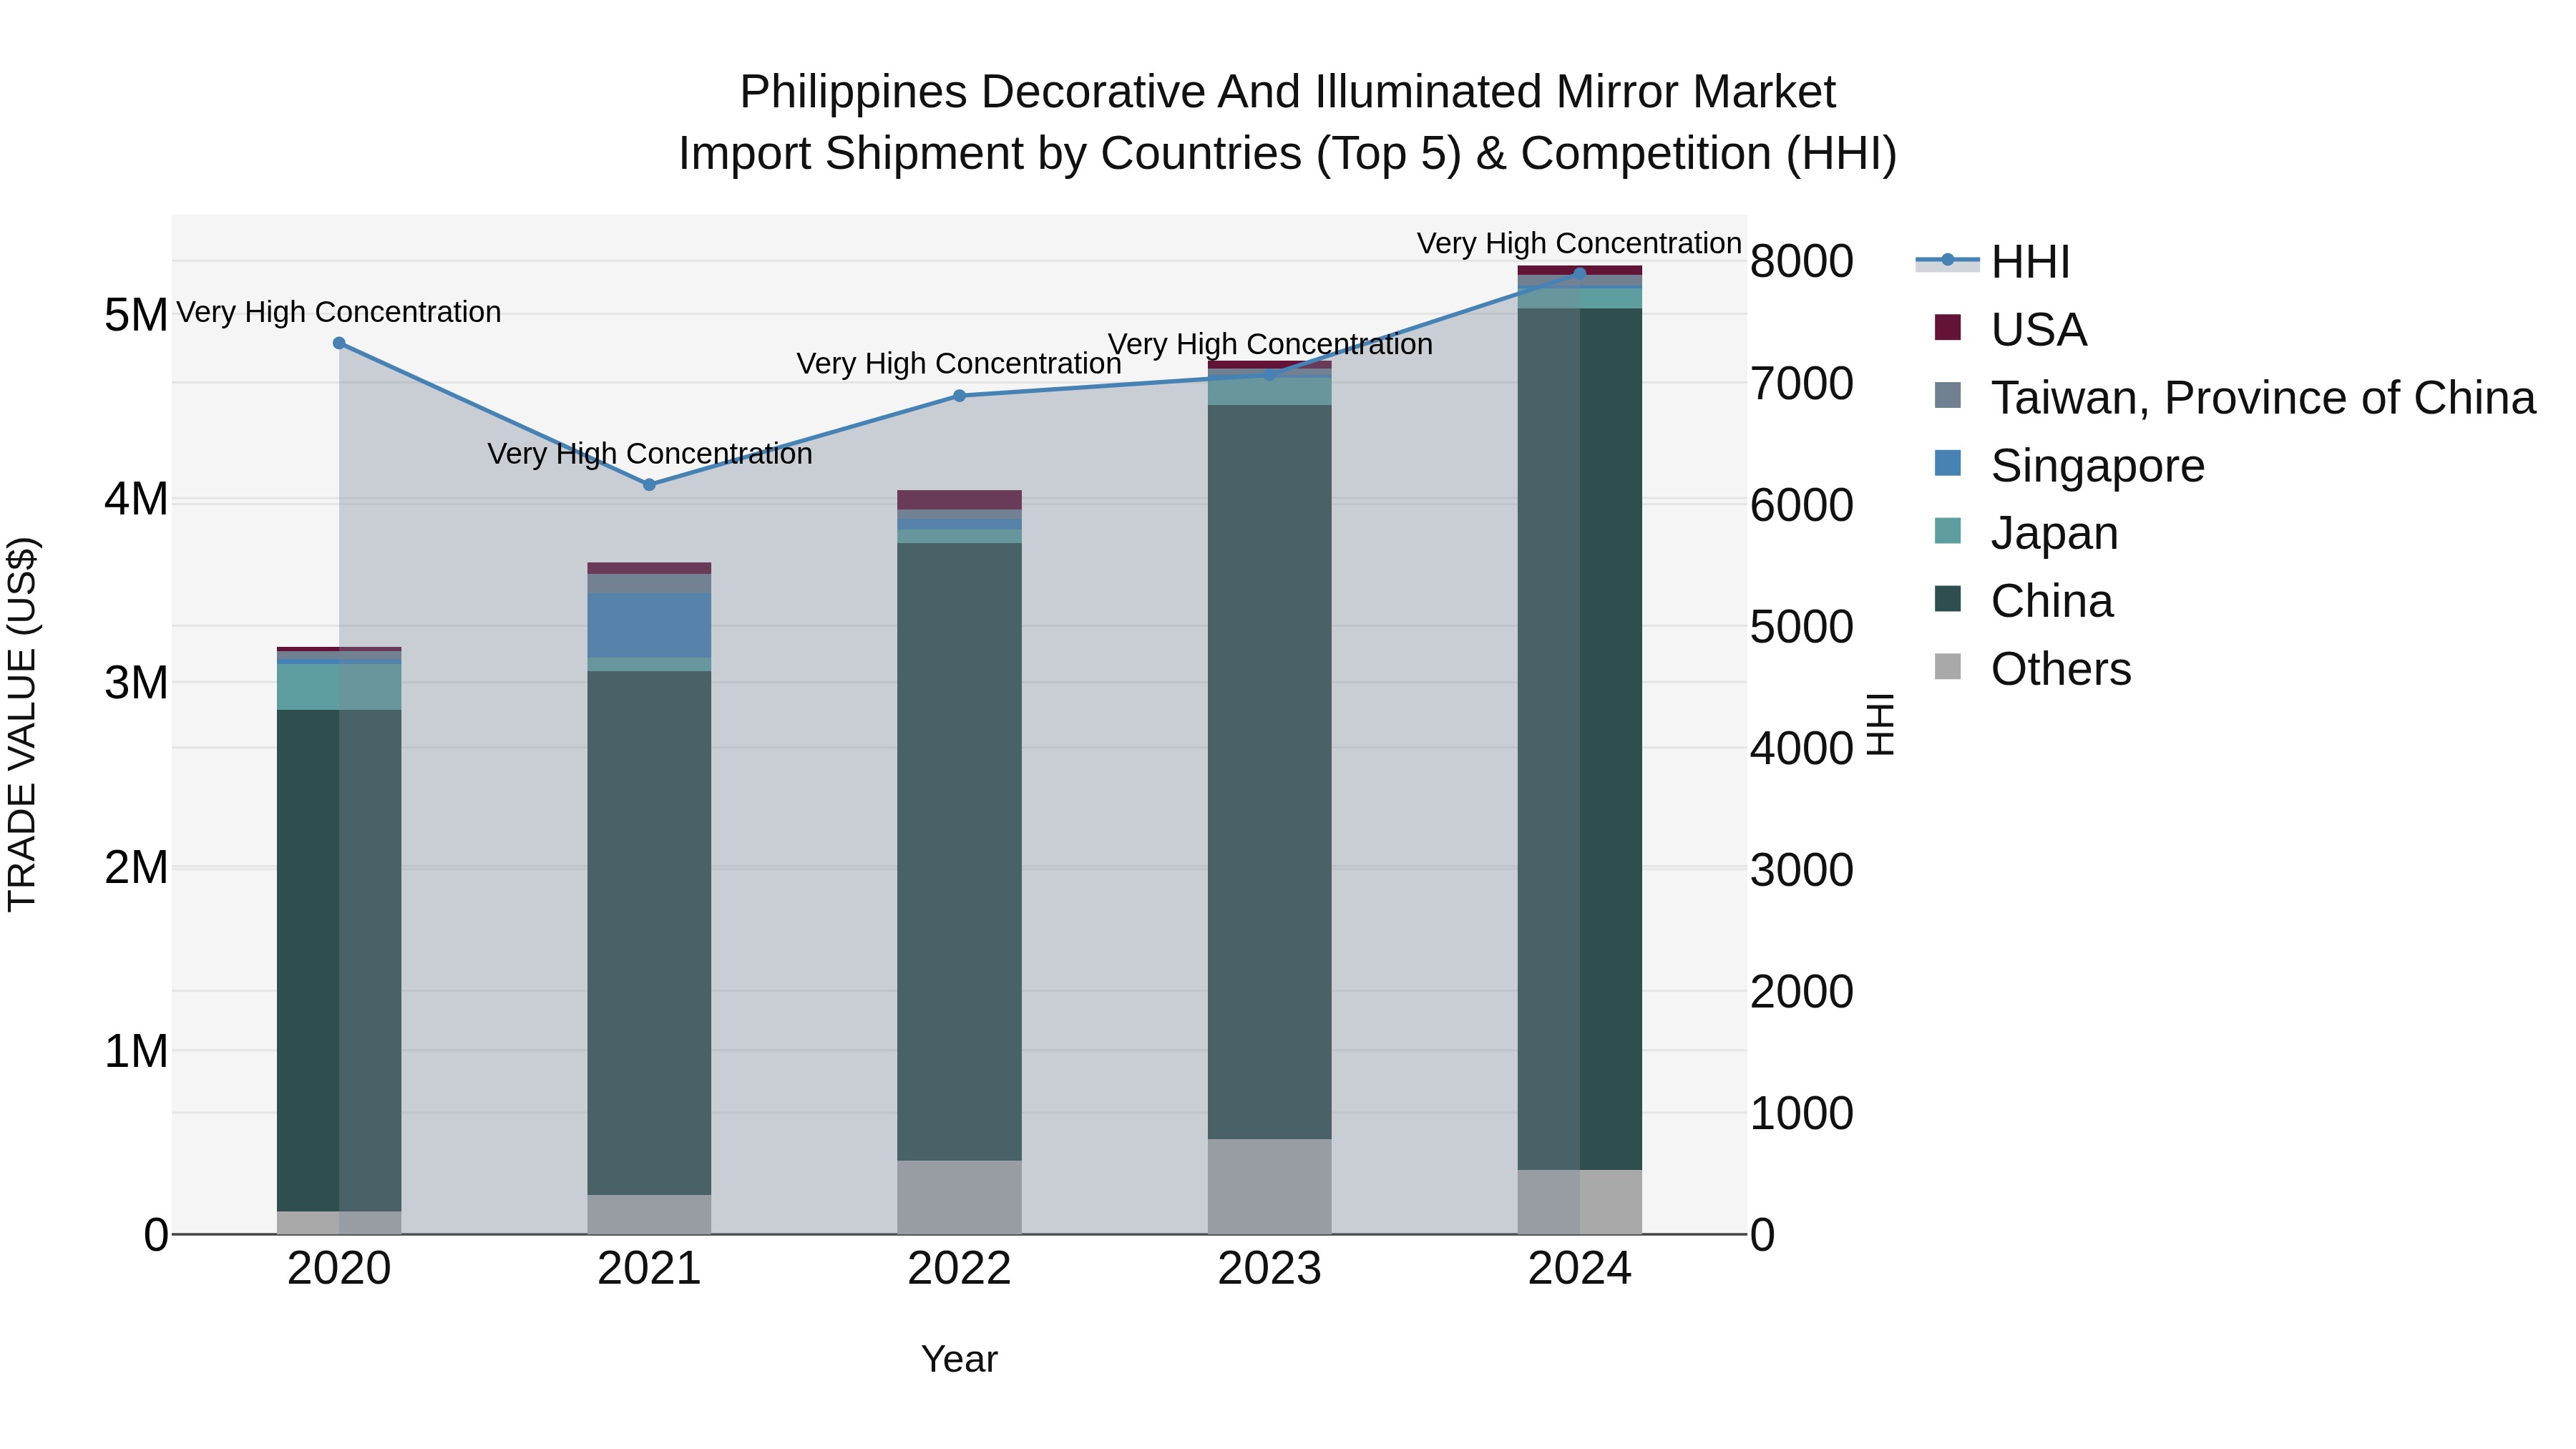Click the Others gray segment in 2024 bar

pos(1580,1202)
